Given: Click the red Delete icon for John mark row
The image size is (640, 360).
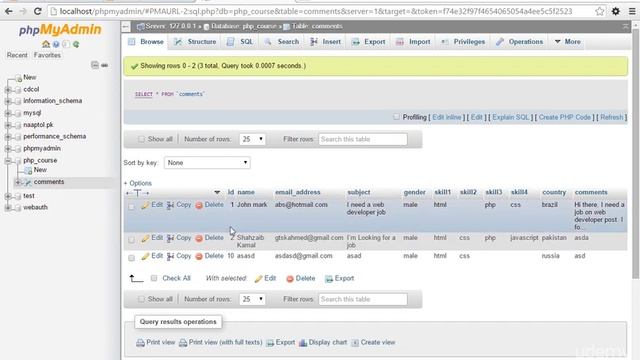Looking at the screenshot, I should click(x=199, y=205).
